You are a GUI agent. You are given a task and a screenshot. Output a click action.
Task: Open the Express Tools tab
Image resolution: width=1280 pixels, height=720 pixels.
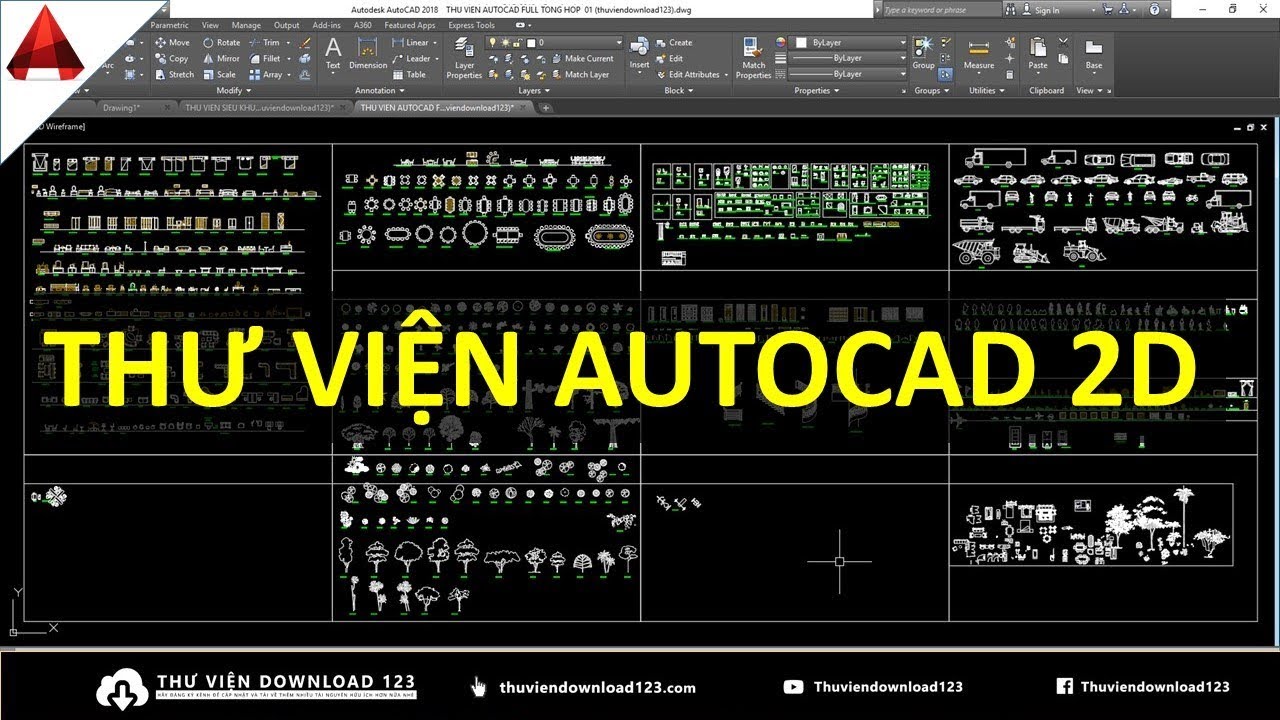[x=471, y=25]
